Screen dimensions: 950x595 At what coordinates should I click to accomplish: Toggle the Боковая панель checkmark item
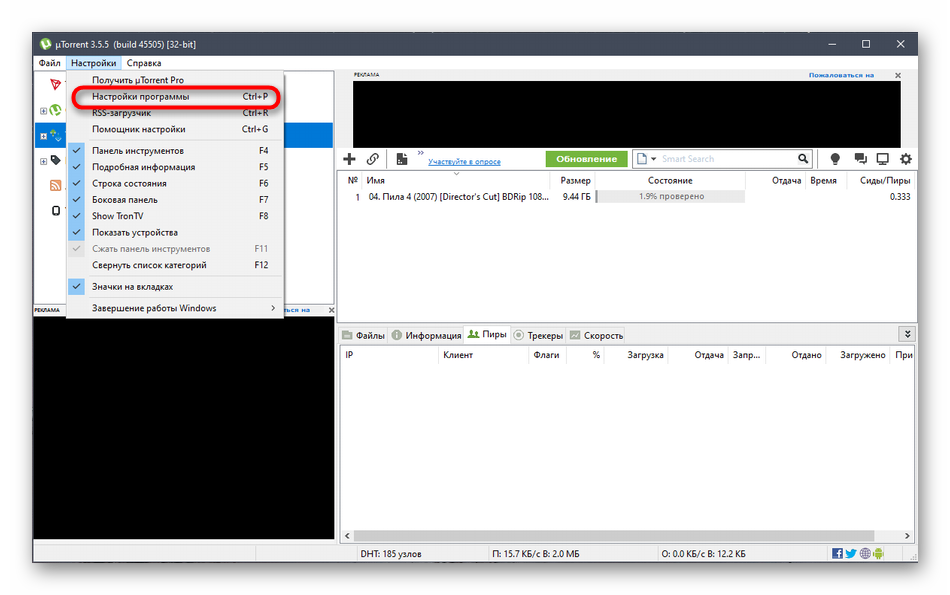[175, 199]
